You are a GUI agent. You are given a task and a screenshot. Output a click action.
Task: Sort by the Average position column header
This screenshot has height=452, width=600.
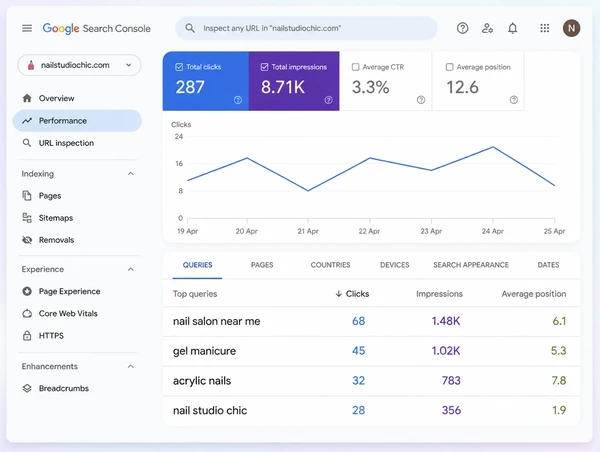(534, 294)
